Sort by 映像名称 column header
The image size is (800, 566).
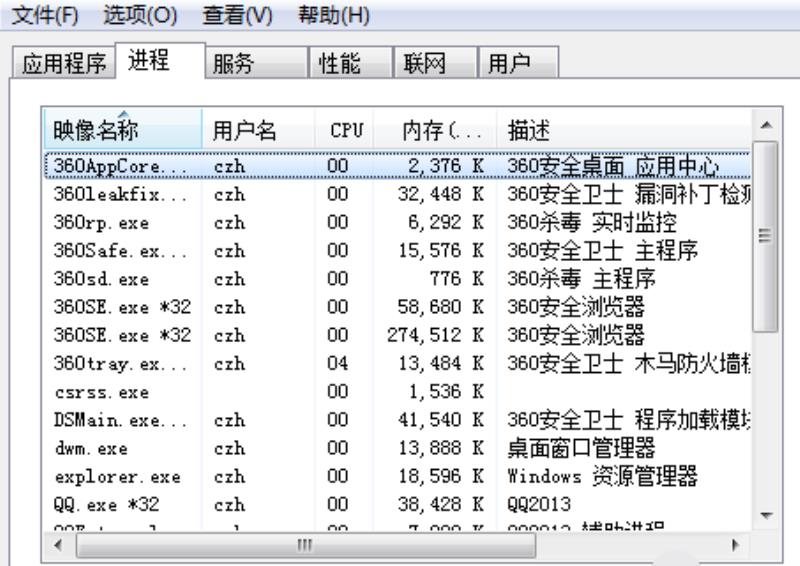pos(123,130)
